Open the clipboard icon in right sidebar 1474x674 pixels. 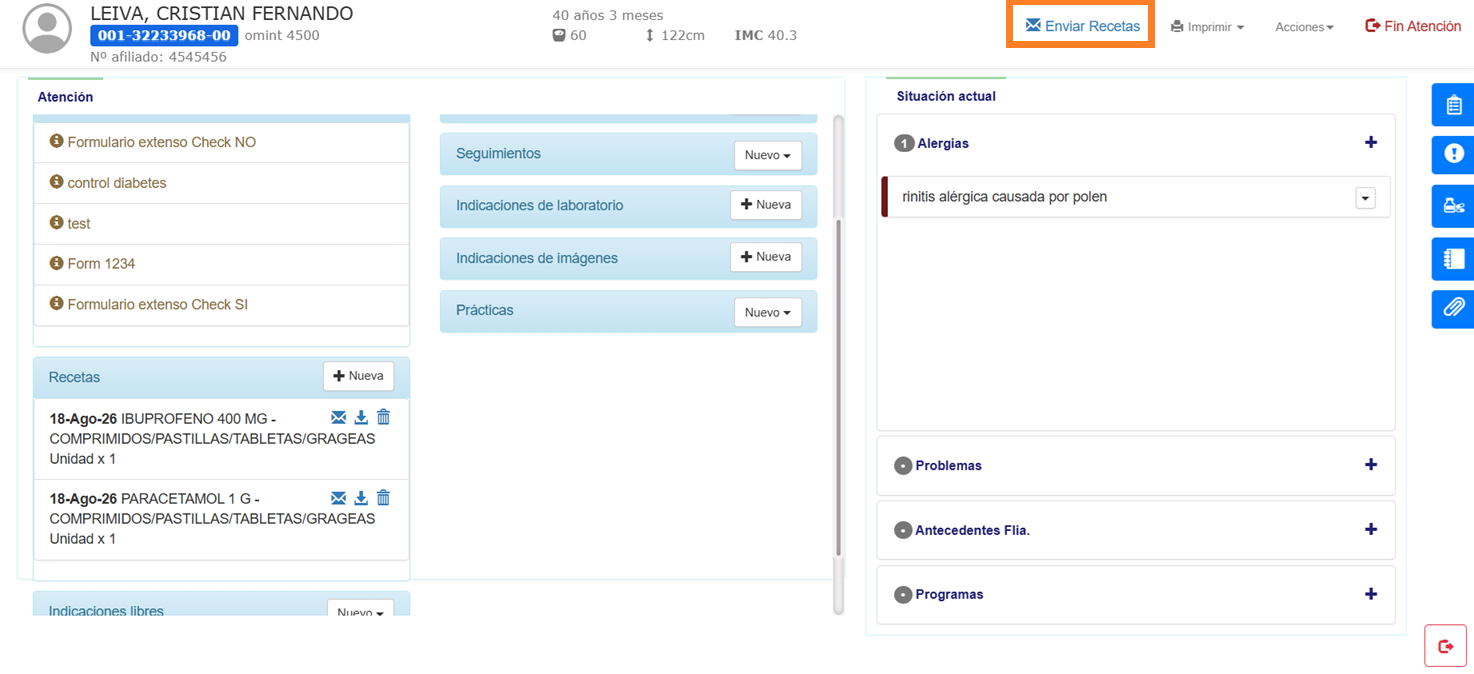point(1453,105)
